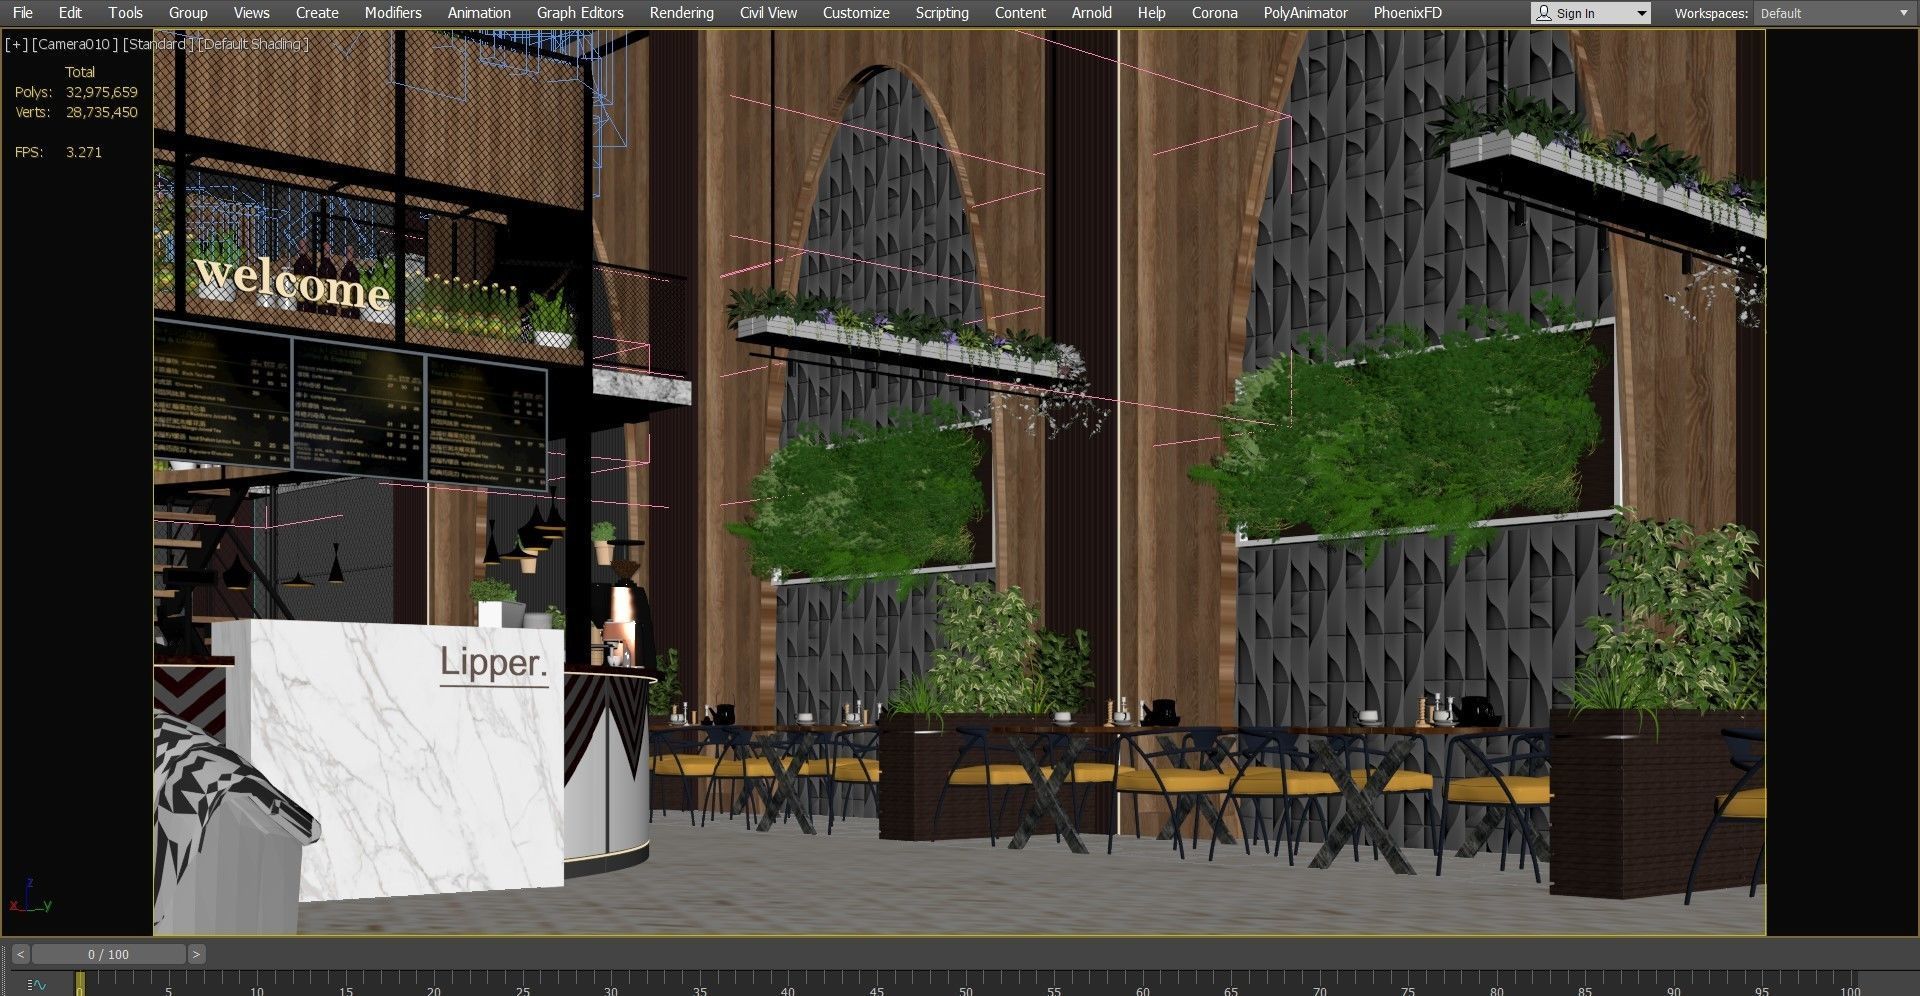Step to previous frame with left arrow
The width and height of the screenshot is (1920, 996).
point(20,954)
